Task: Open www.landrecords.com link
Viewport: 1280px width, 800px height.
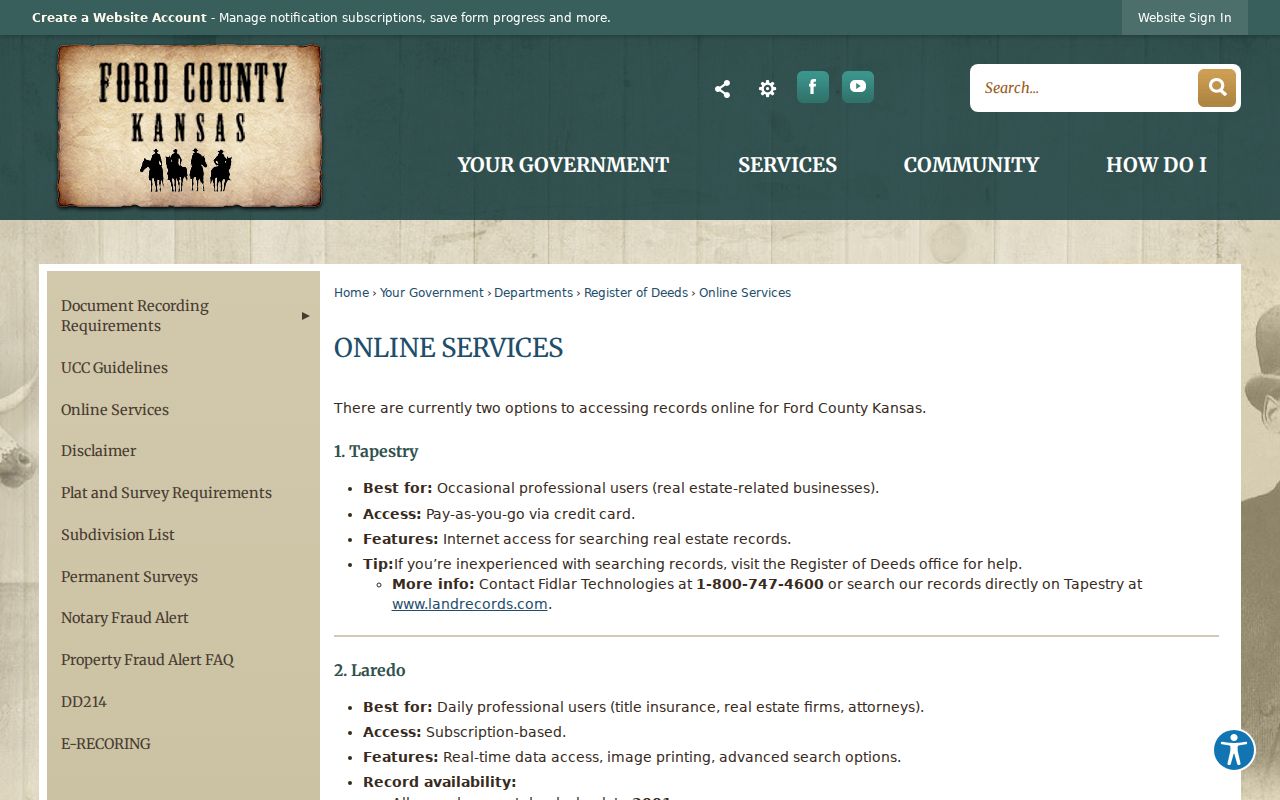Action: pyautogui.click(x=470, y=604)
